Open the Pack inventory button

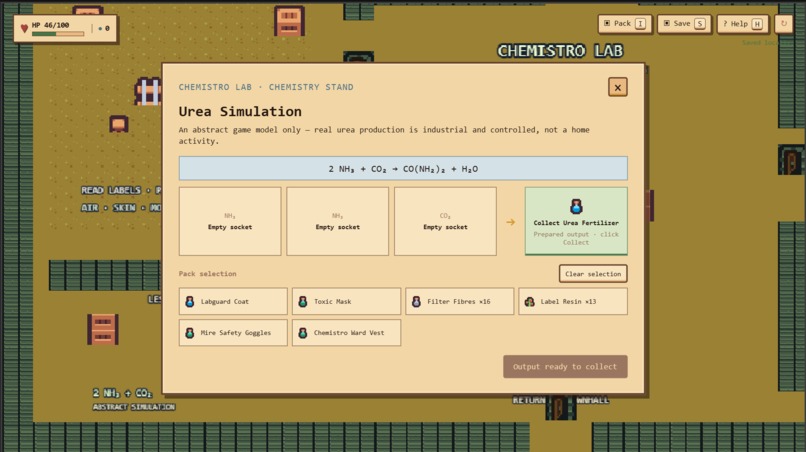point(625,24)
